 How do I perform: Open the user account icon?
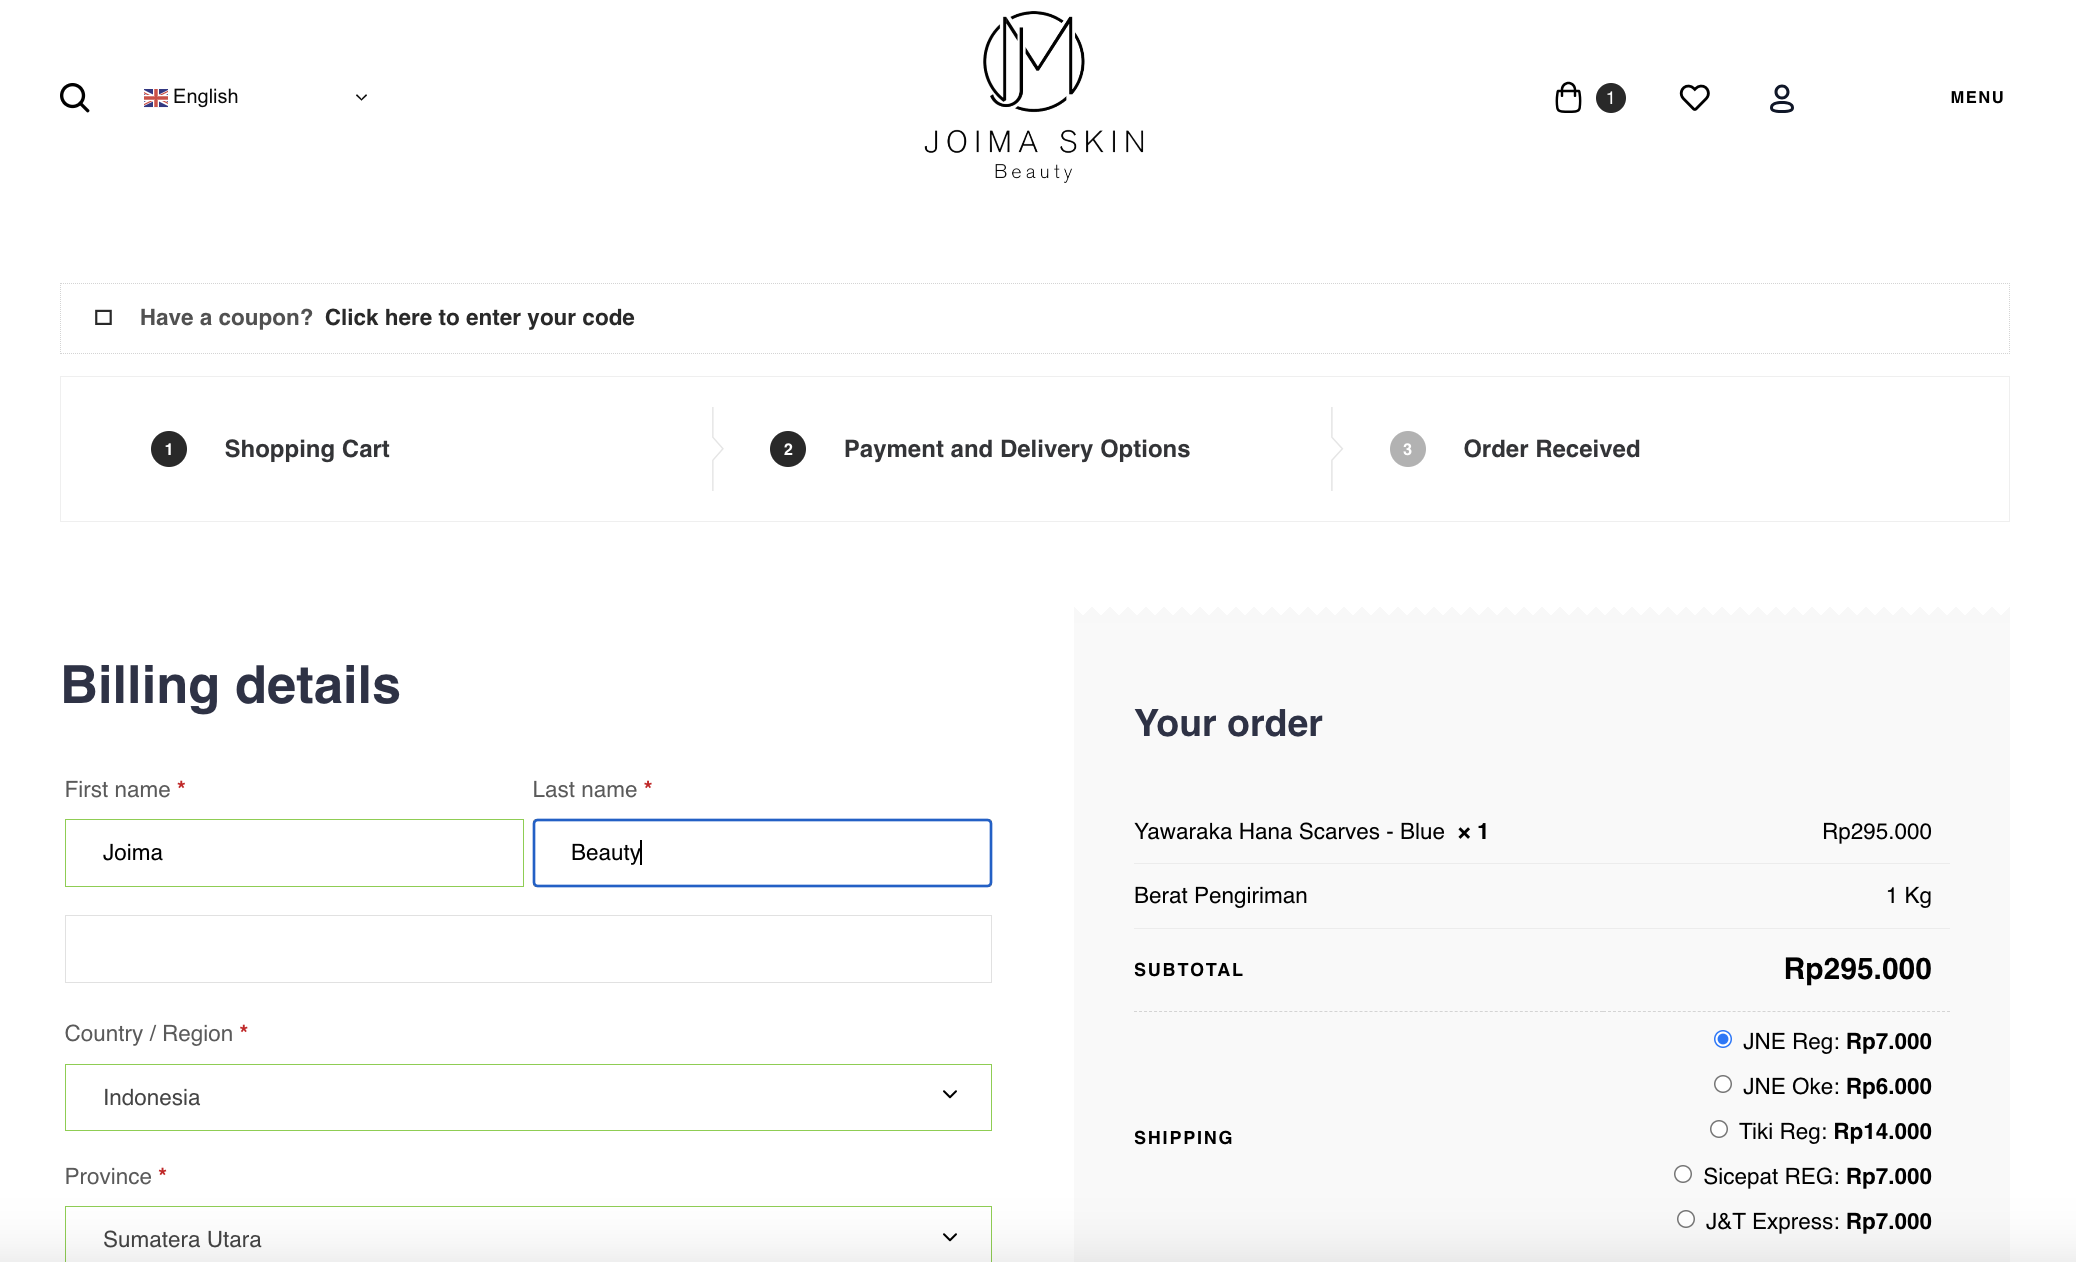[1781, 98]
